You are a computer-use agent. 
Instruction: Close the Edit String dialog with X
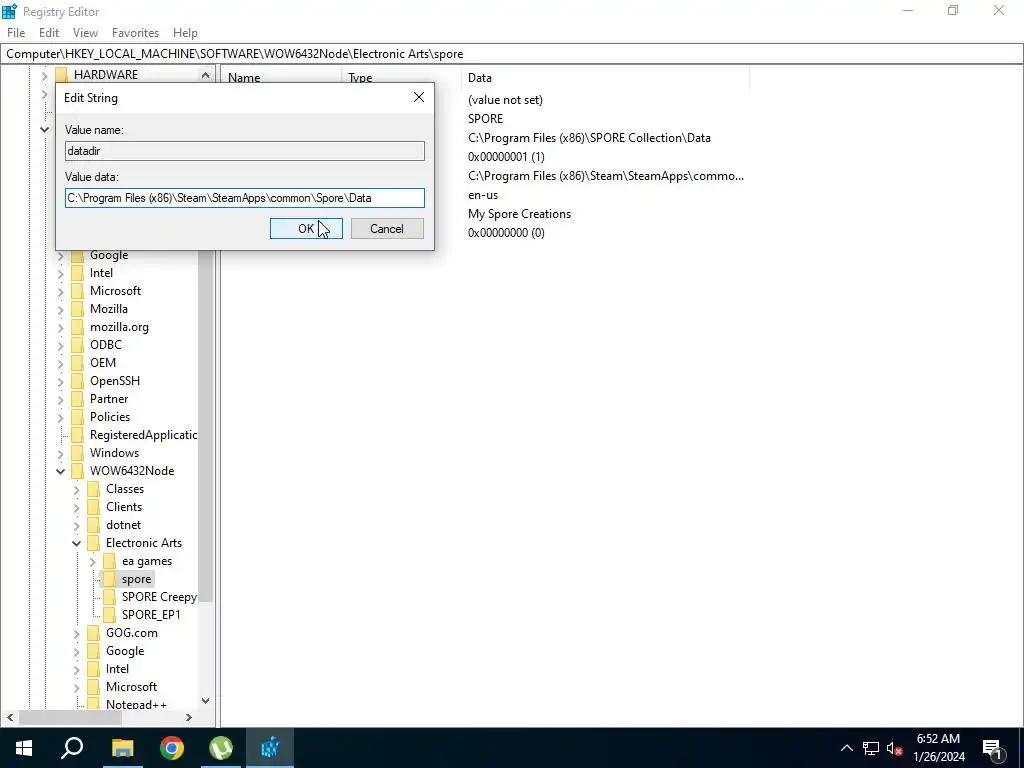419,97
